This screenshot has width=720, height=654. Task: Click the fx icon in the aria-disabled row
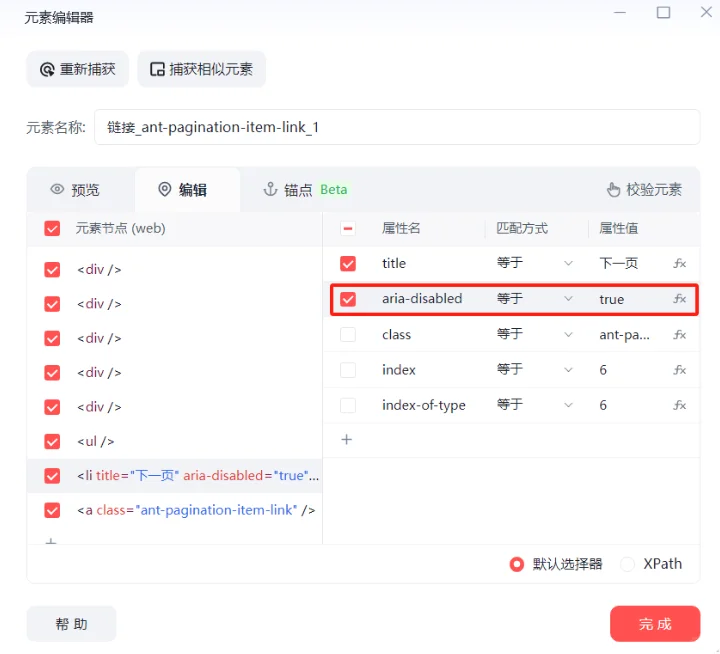pyautogui.click(x=680, y=299)
